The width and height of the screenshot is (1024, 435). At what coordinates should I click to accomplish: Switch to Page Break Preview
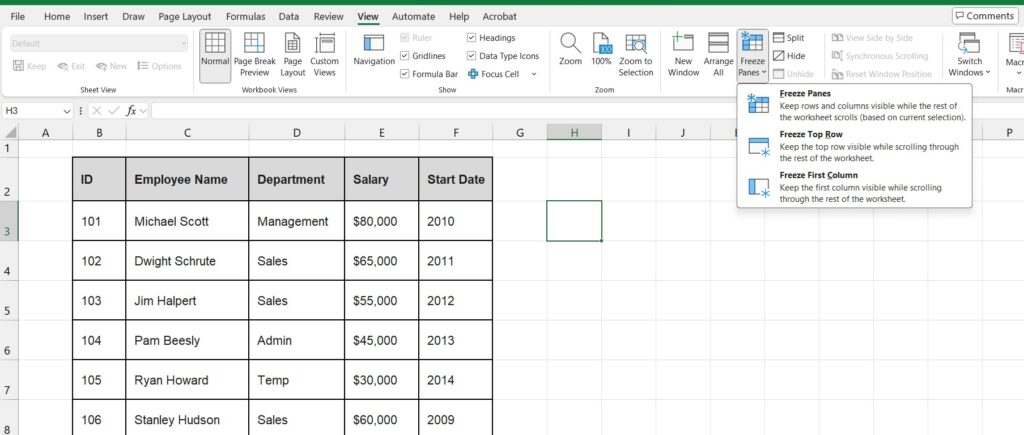255,55
